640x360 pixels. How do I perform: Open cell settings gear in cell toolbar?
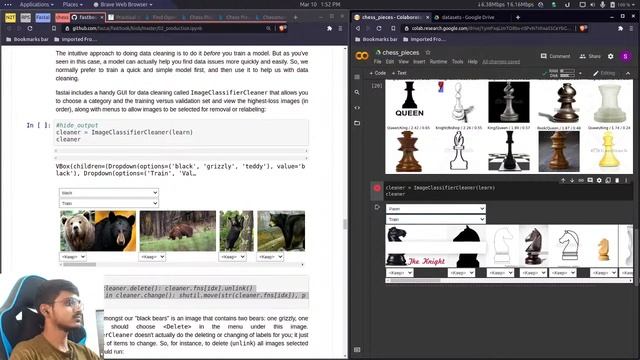pos(599,180)
